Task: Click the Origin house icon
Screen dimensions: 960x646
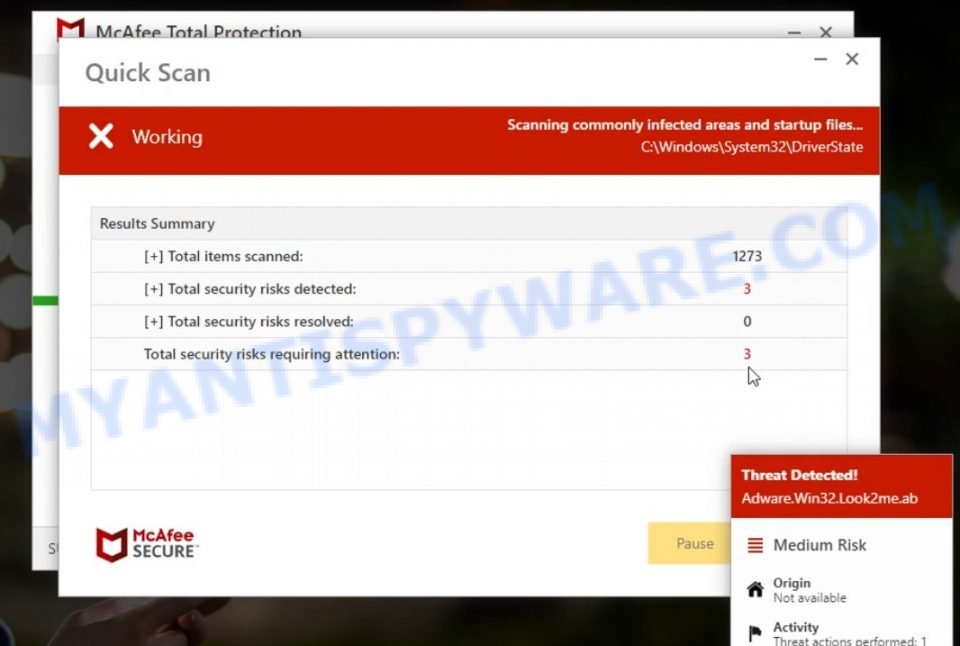Action: (756, 589)
